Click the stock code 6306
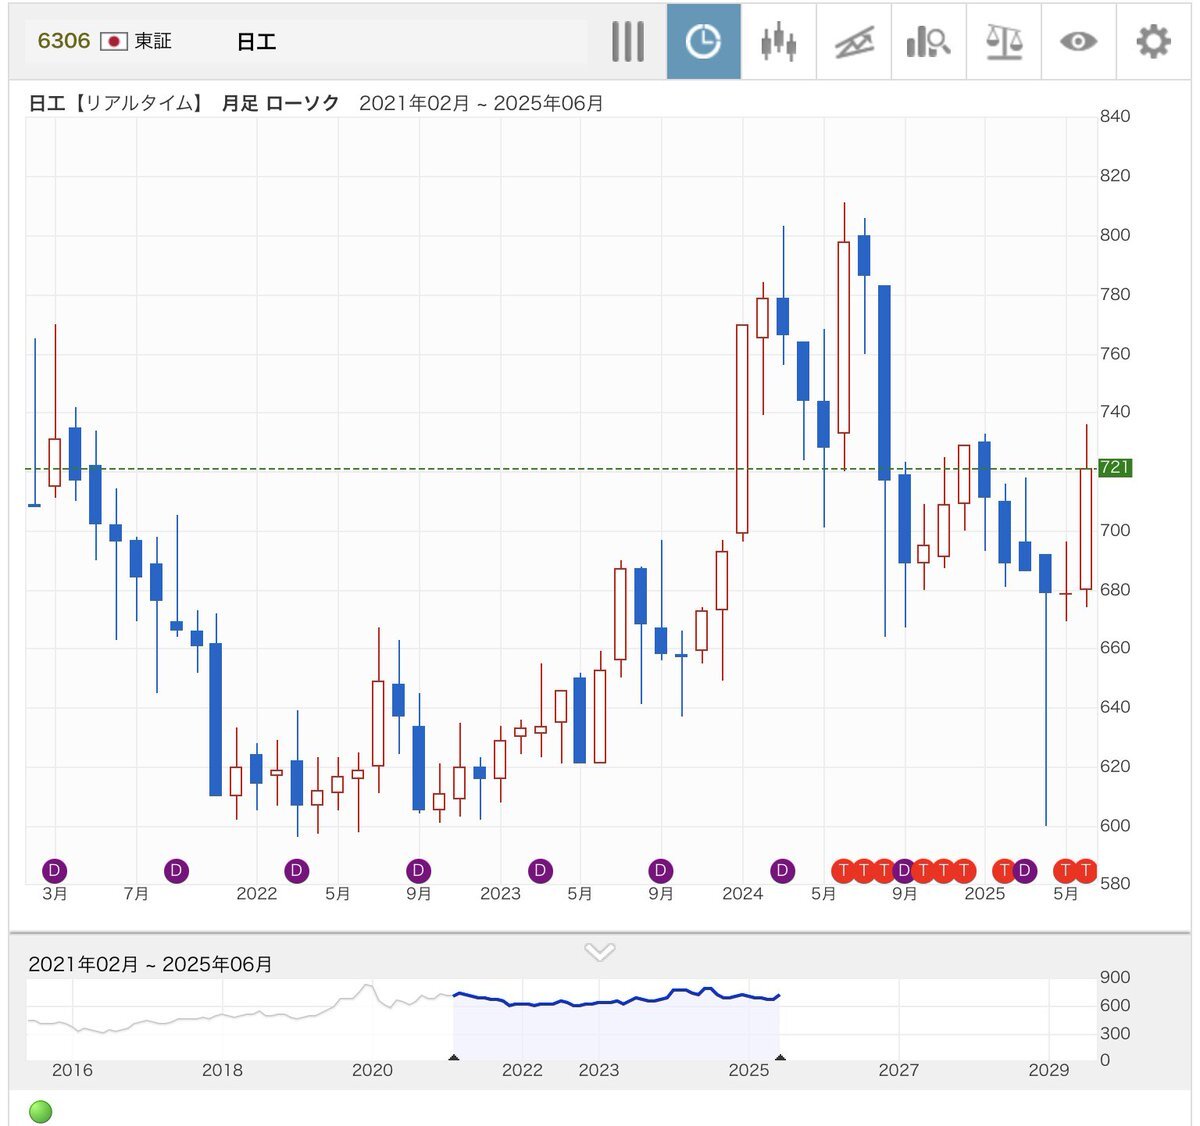 [x=64, y=41]
